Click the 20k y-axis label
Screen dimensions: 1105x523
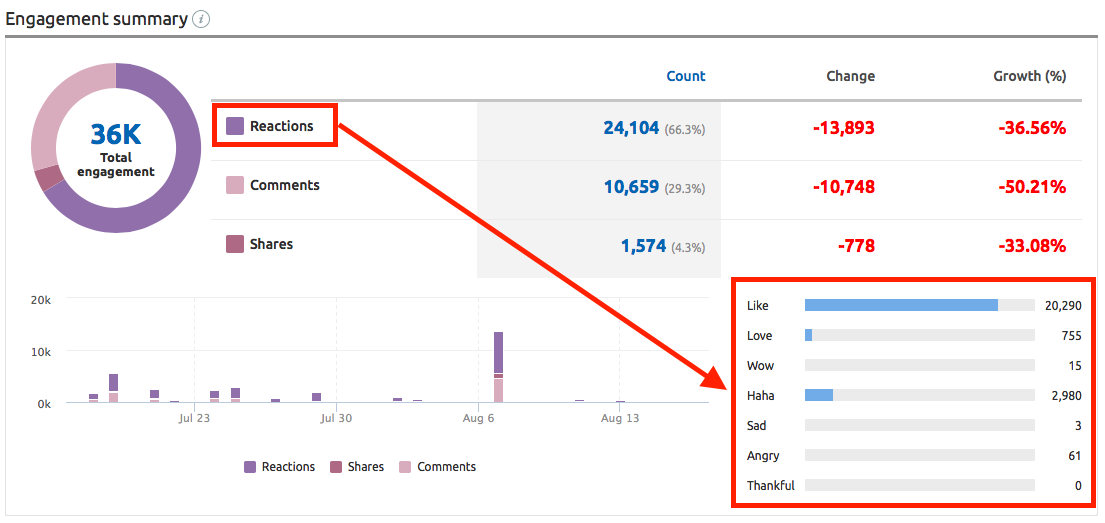42,300
